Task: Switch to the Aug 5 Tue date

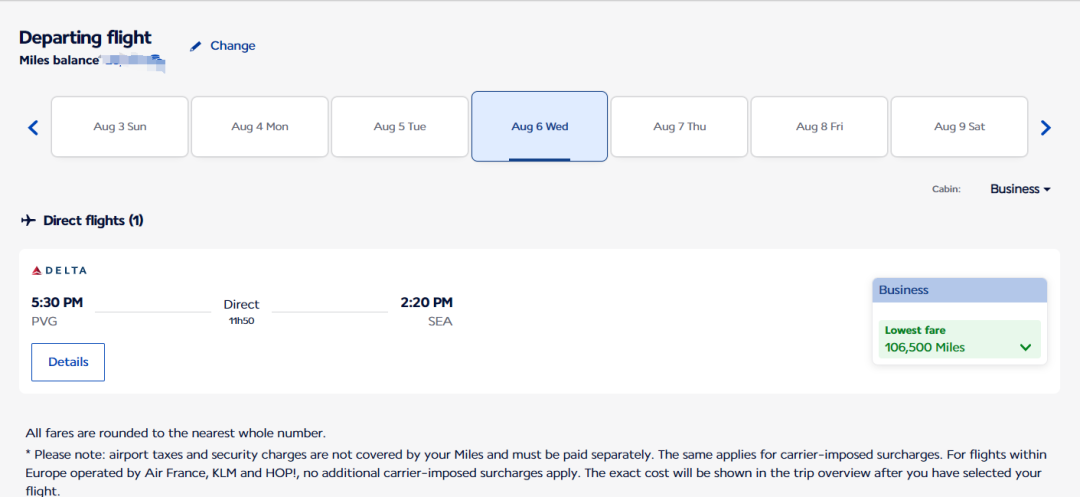Action: pos(400,127)
